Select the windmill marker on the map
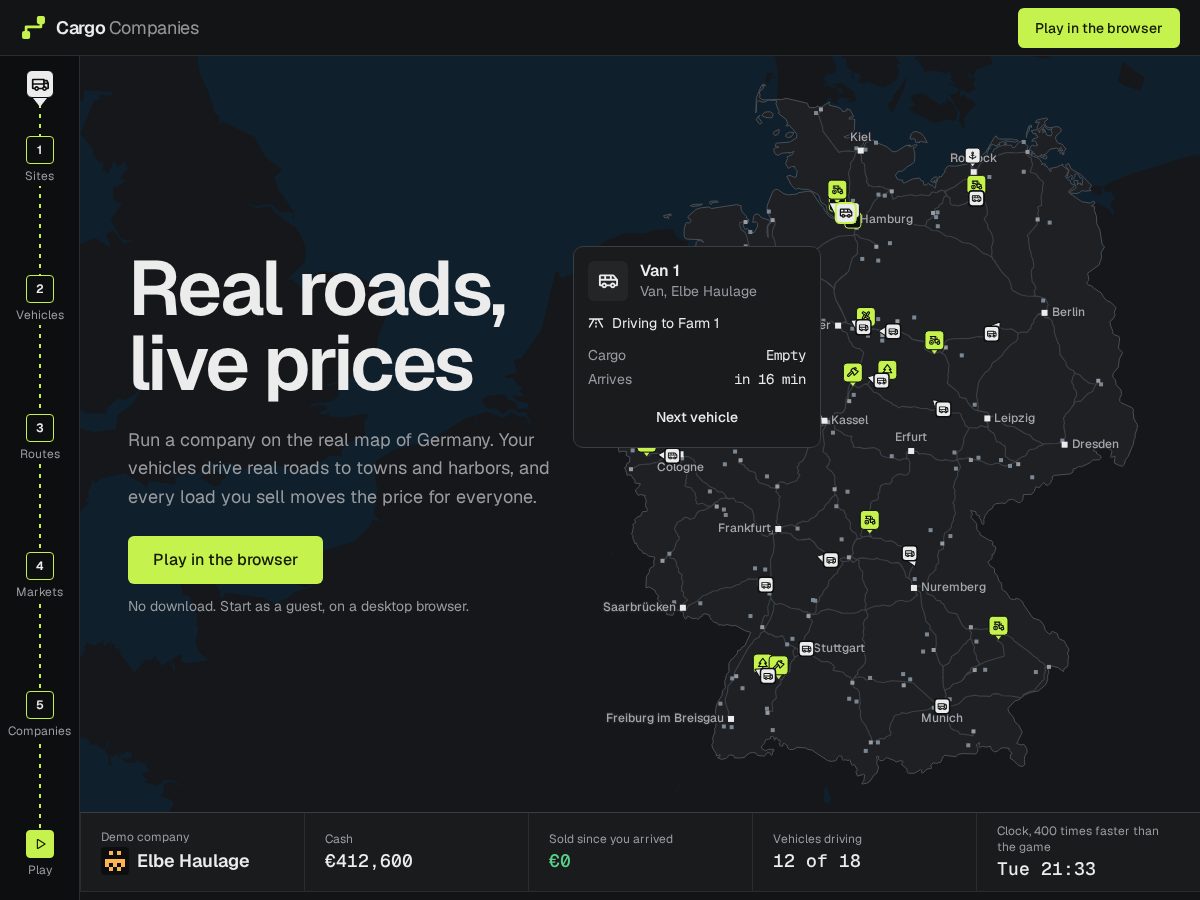The height and width of the screenshot is (900, 1200). click(865, 316)
